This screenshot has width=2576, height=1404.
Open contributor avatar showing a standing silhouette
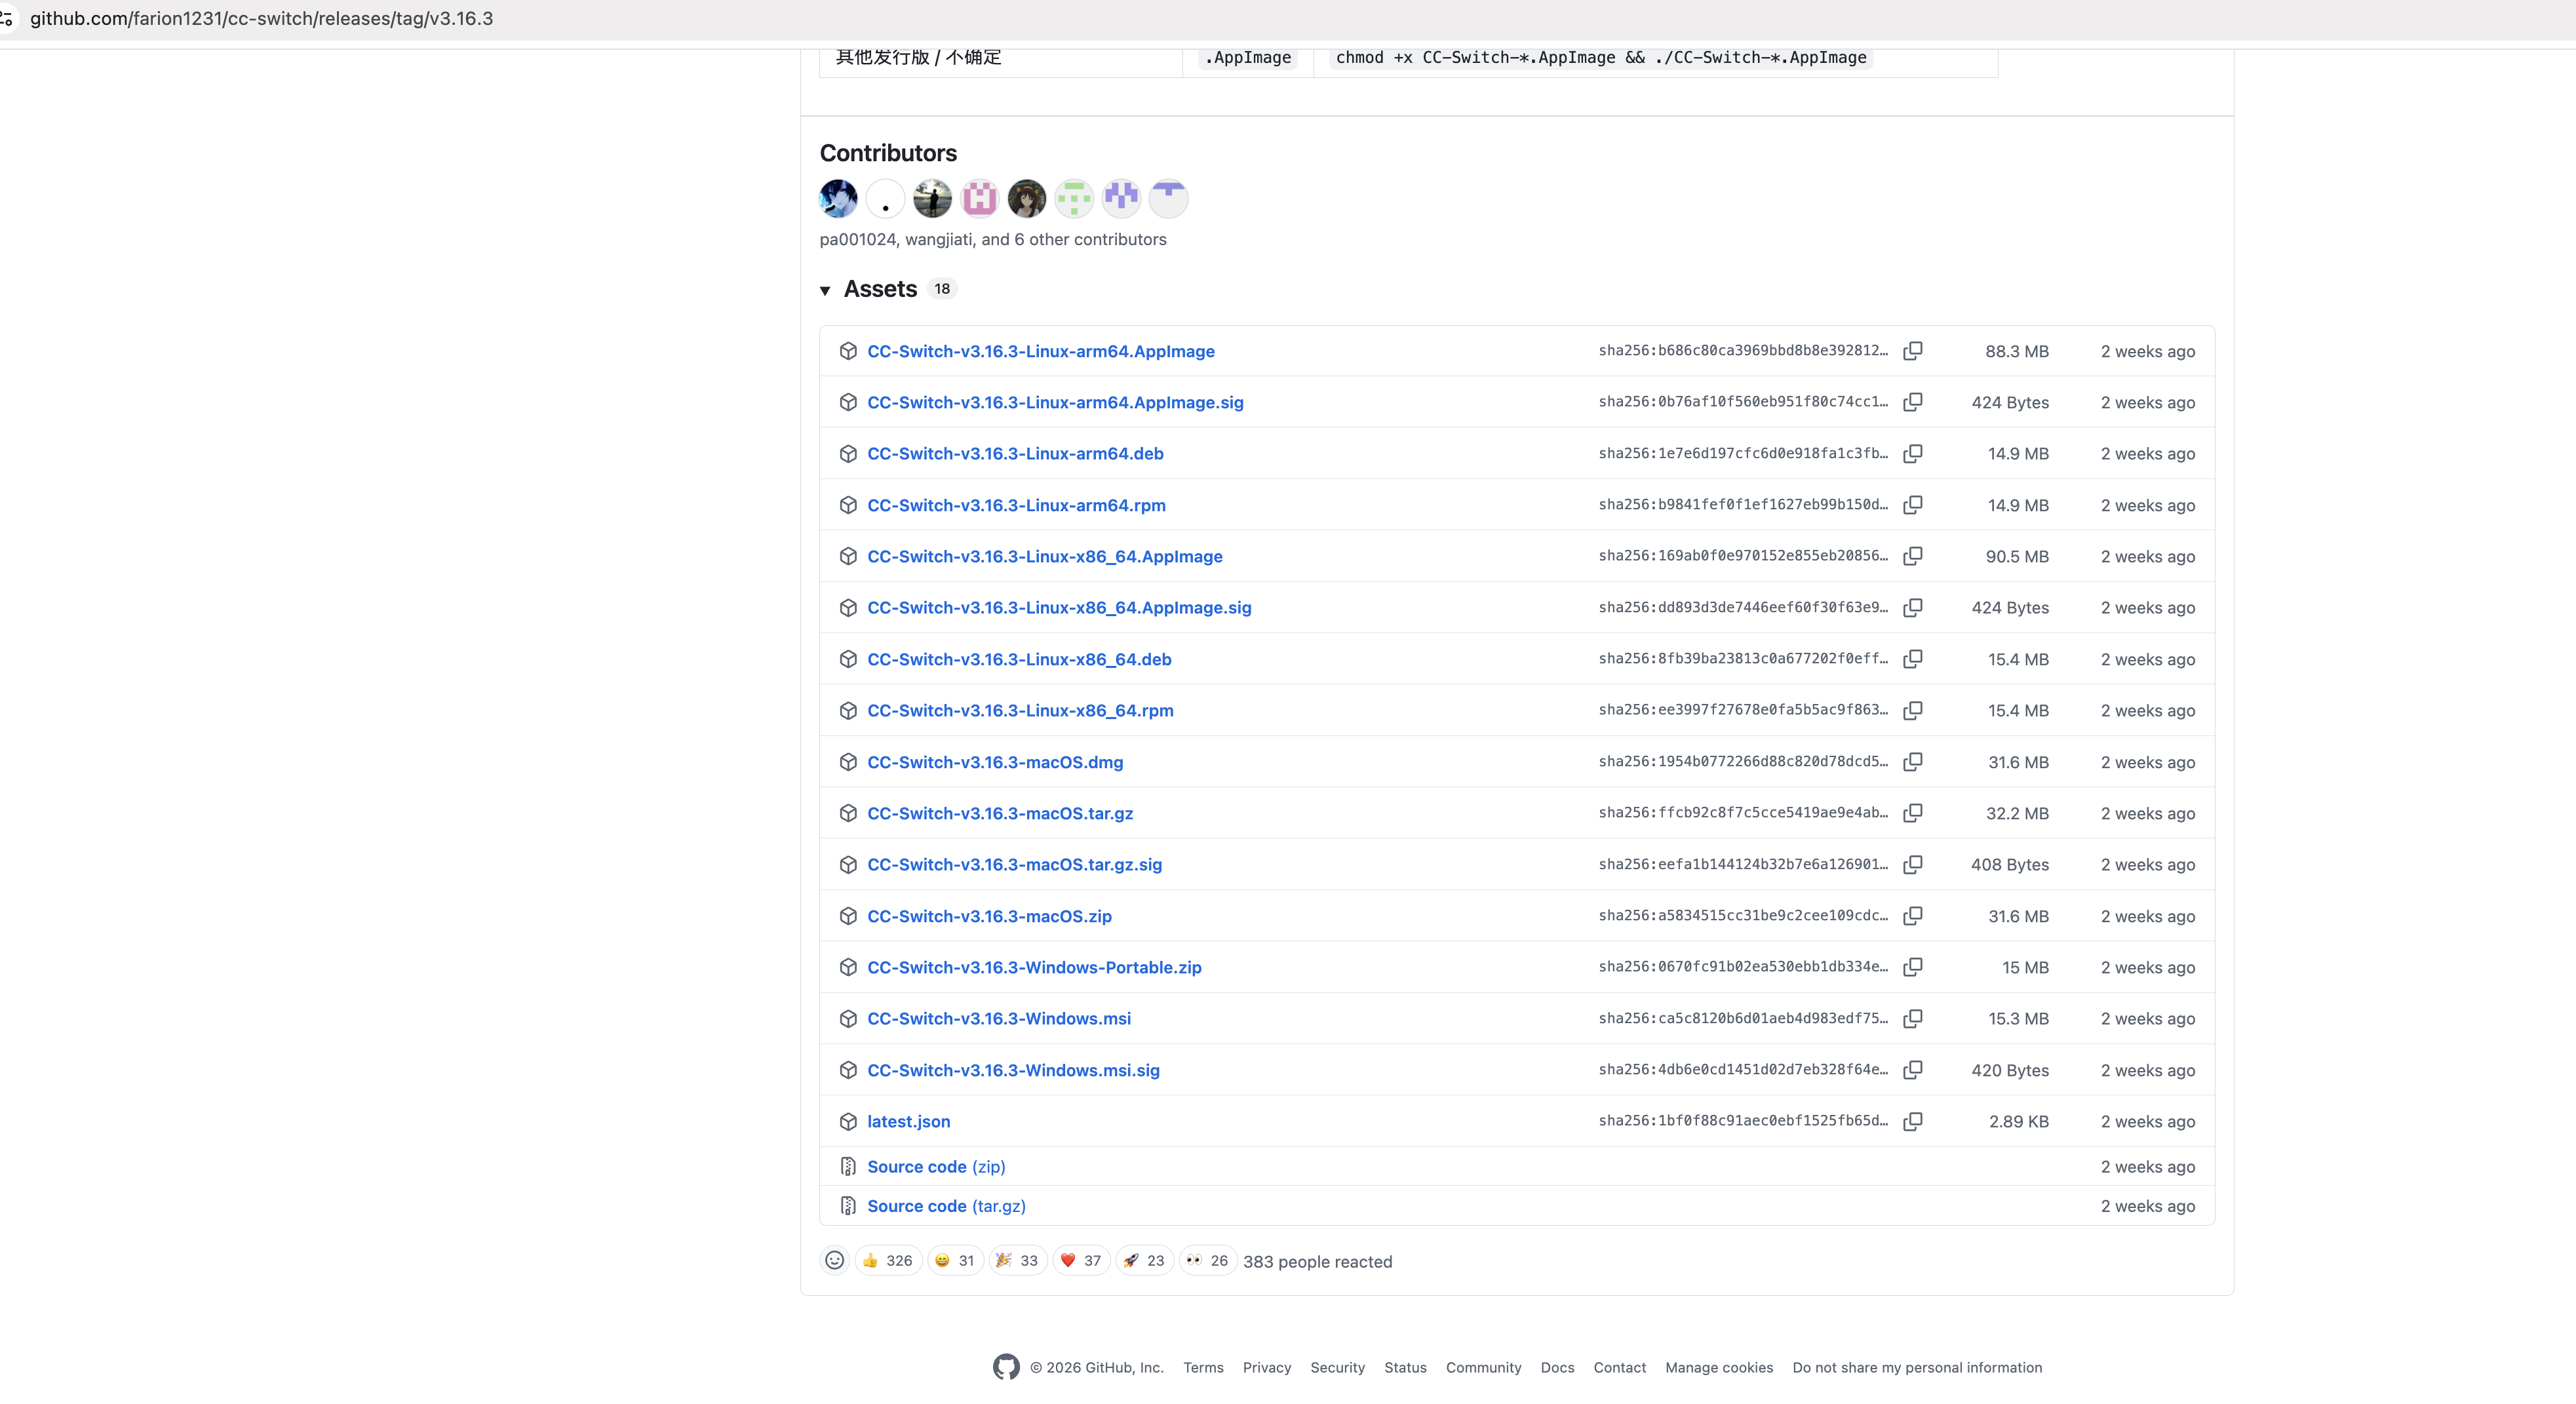(x=932, y=198)
